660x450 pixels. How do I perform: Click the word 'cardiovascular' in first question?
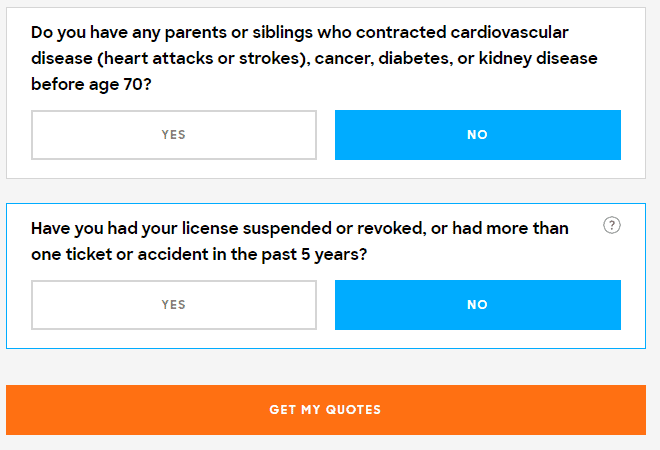[x=509, y=32]
